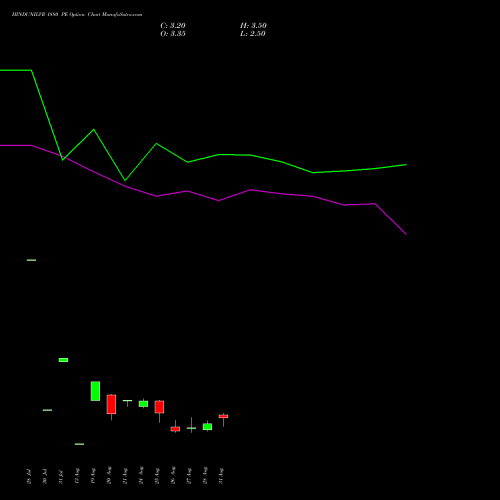The image size is (500, 500).
Task: Select the open value O: 3.35
Action: (x=173, y=34)
